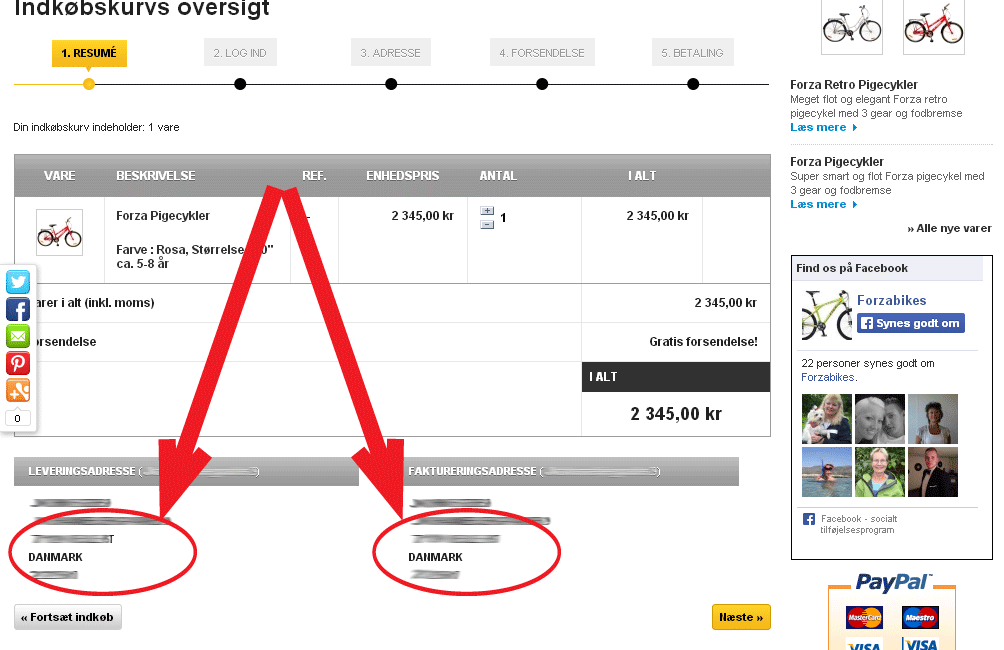The height and width of the screenshot is (650, 1004).
Task: Increase quantity with the plus stepper
Action: [x=487, y=211]
